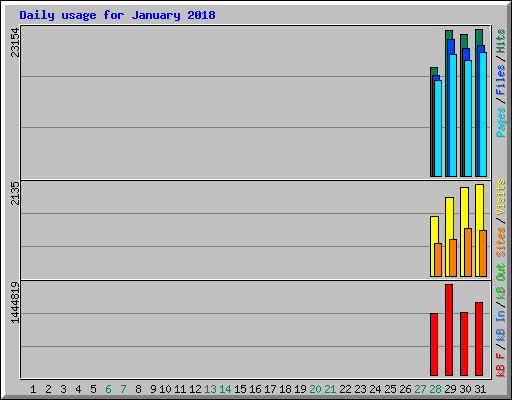Pick the red kB F bar for day 28

[x=434, y=344]
